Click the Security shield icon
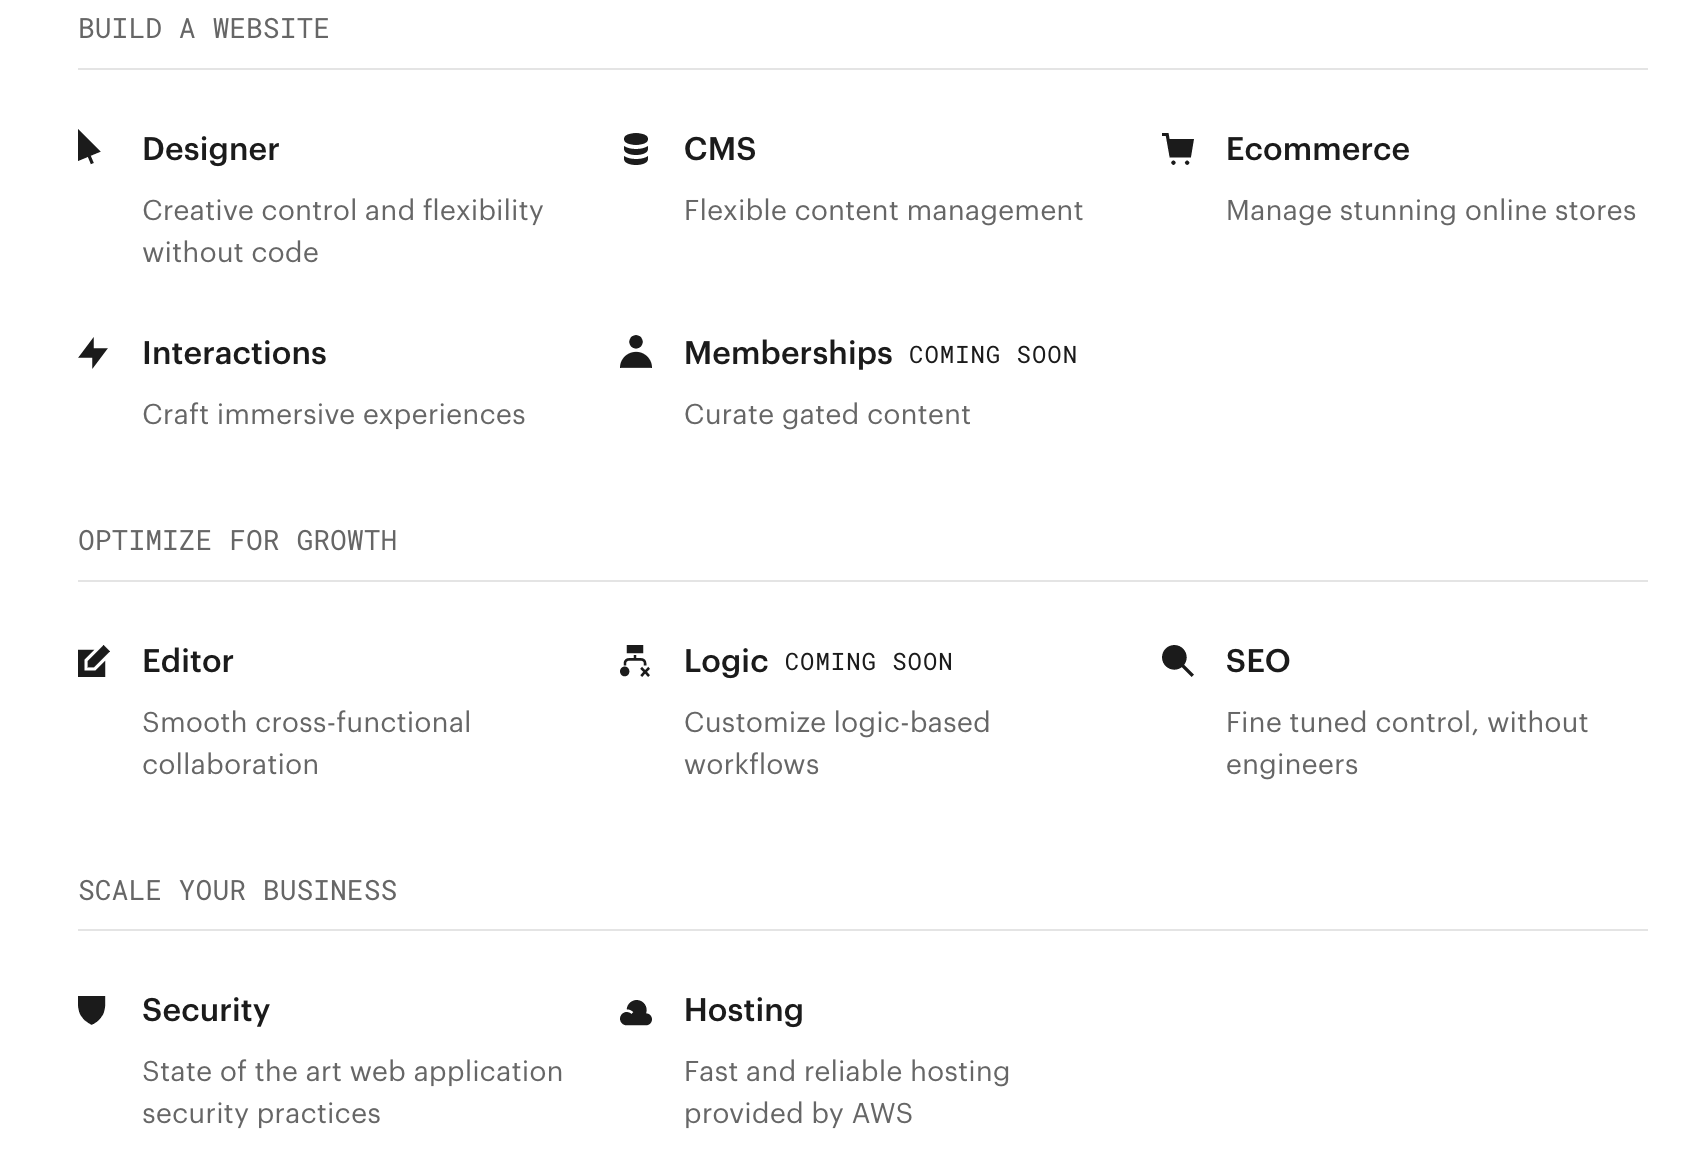The height and width of the screenshot is (1168, 1698). pyautogui.click(x=92, y=1010)
